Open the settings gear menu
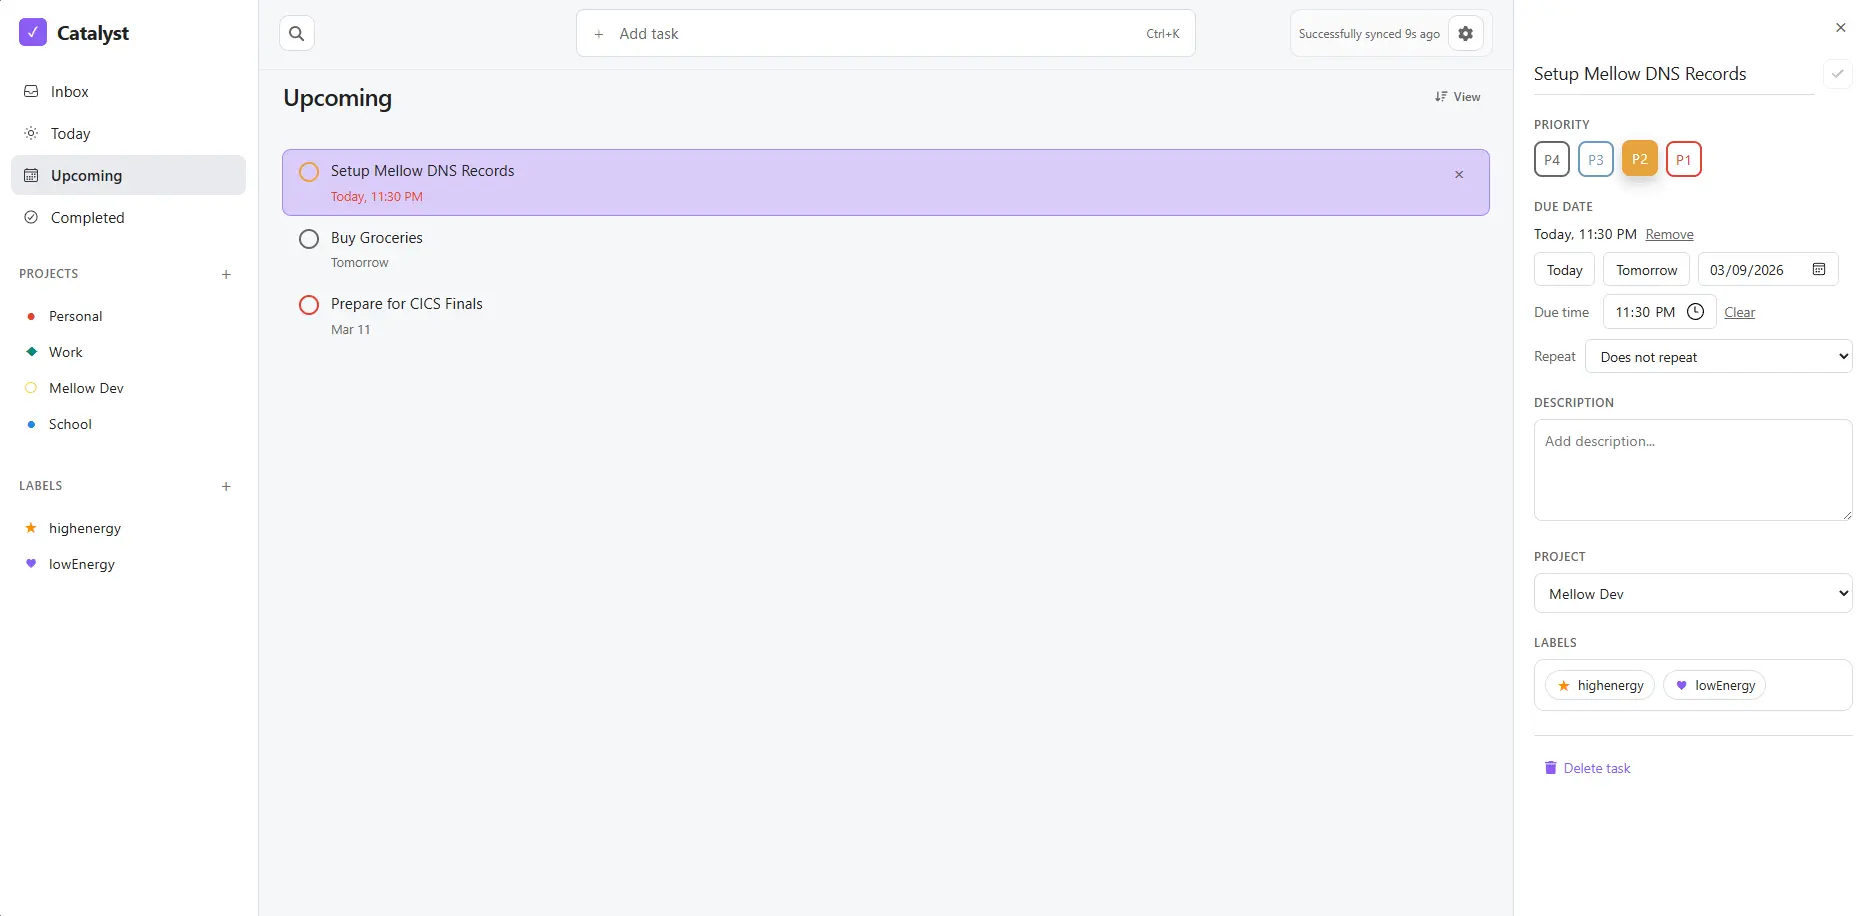The image size is (1871, 916). click(1465, 33)
